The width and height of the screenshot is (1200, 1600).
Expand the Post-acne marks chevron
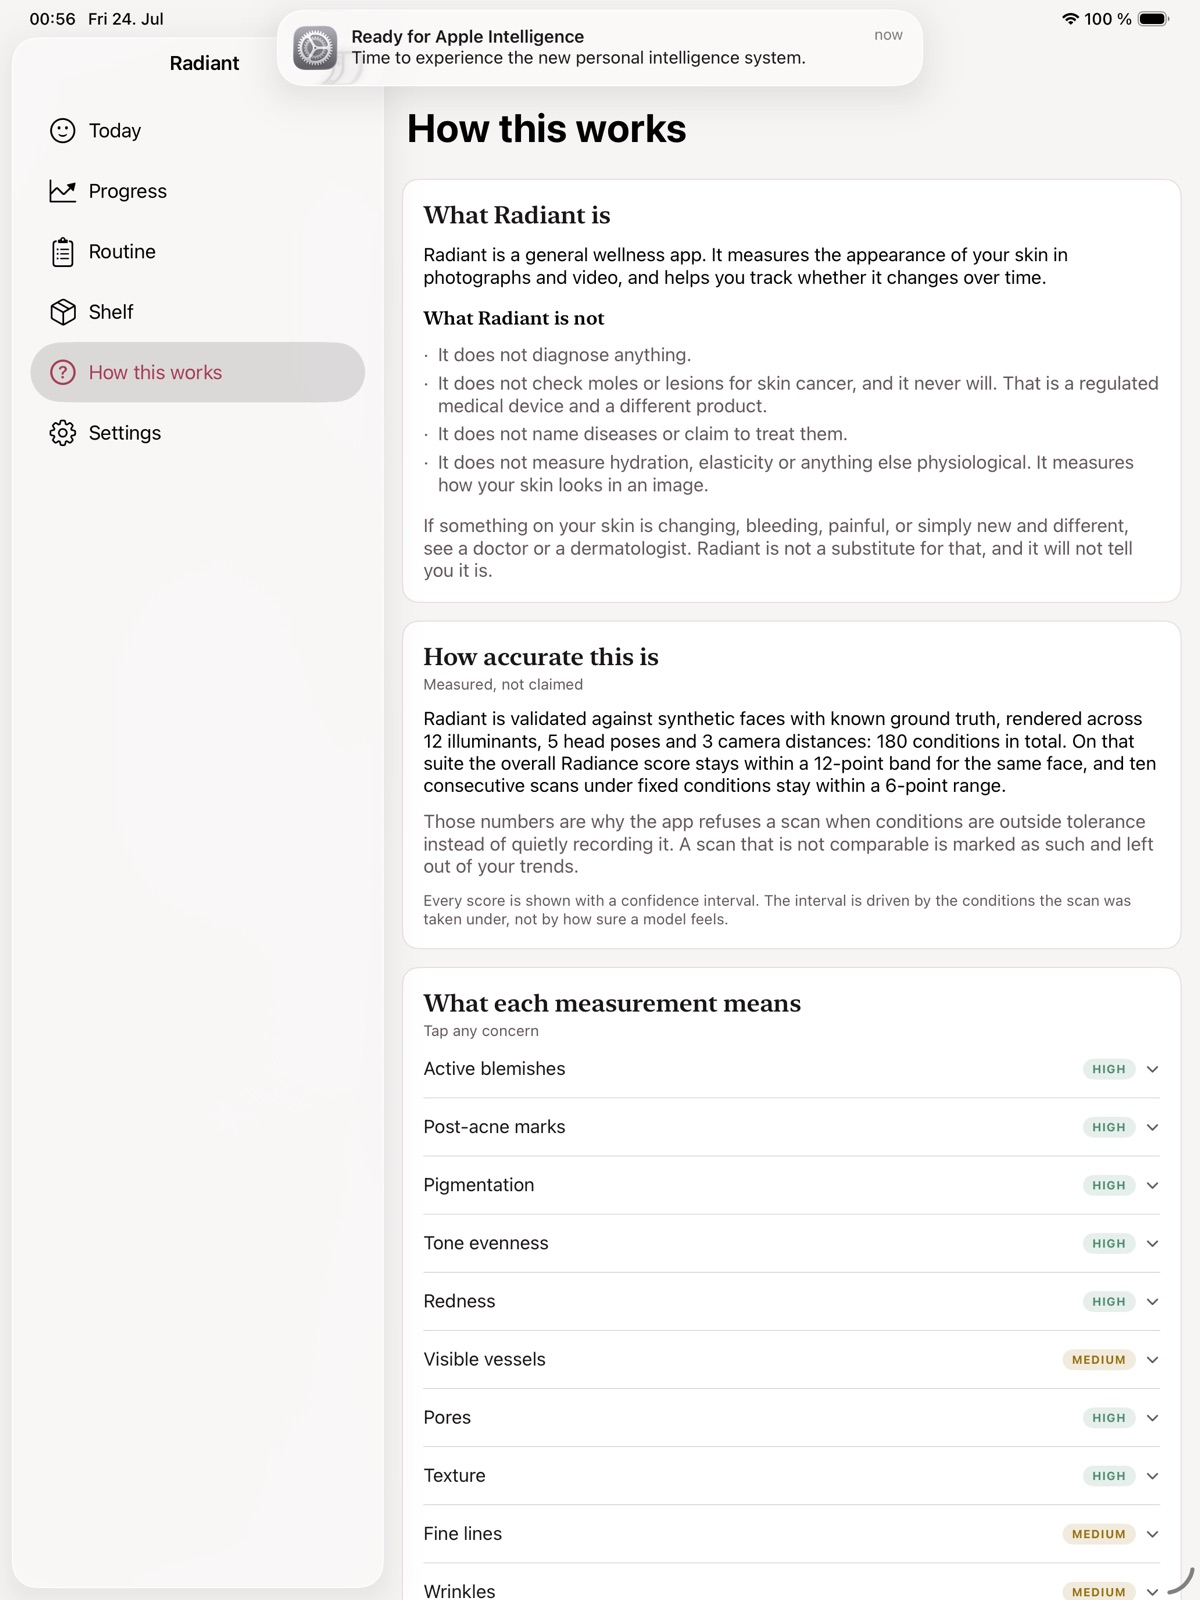tap(1153, 1127)
